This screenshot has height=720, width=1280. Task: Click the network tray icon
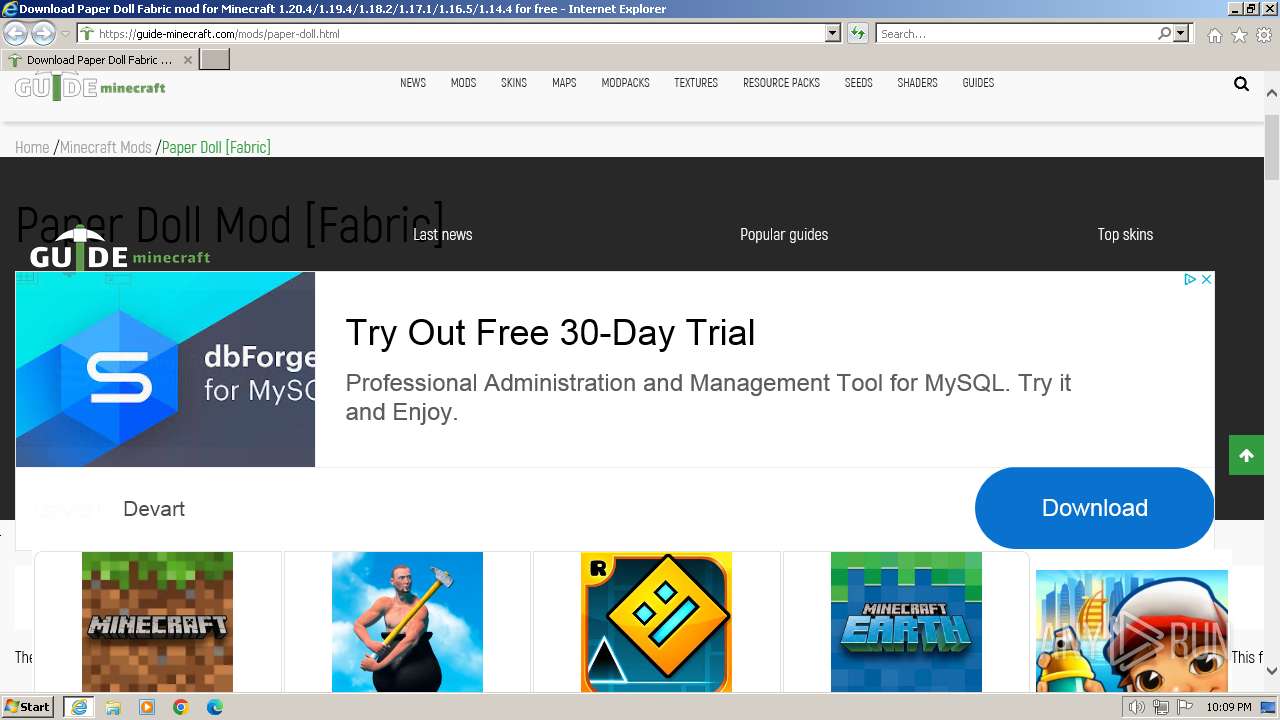coord(1161,707)
